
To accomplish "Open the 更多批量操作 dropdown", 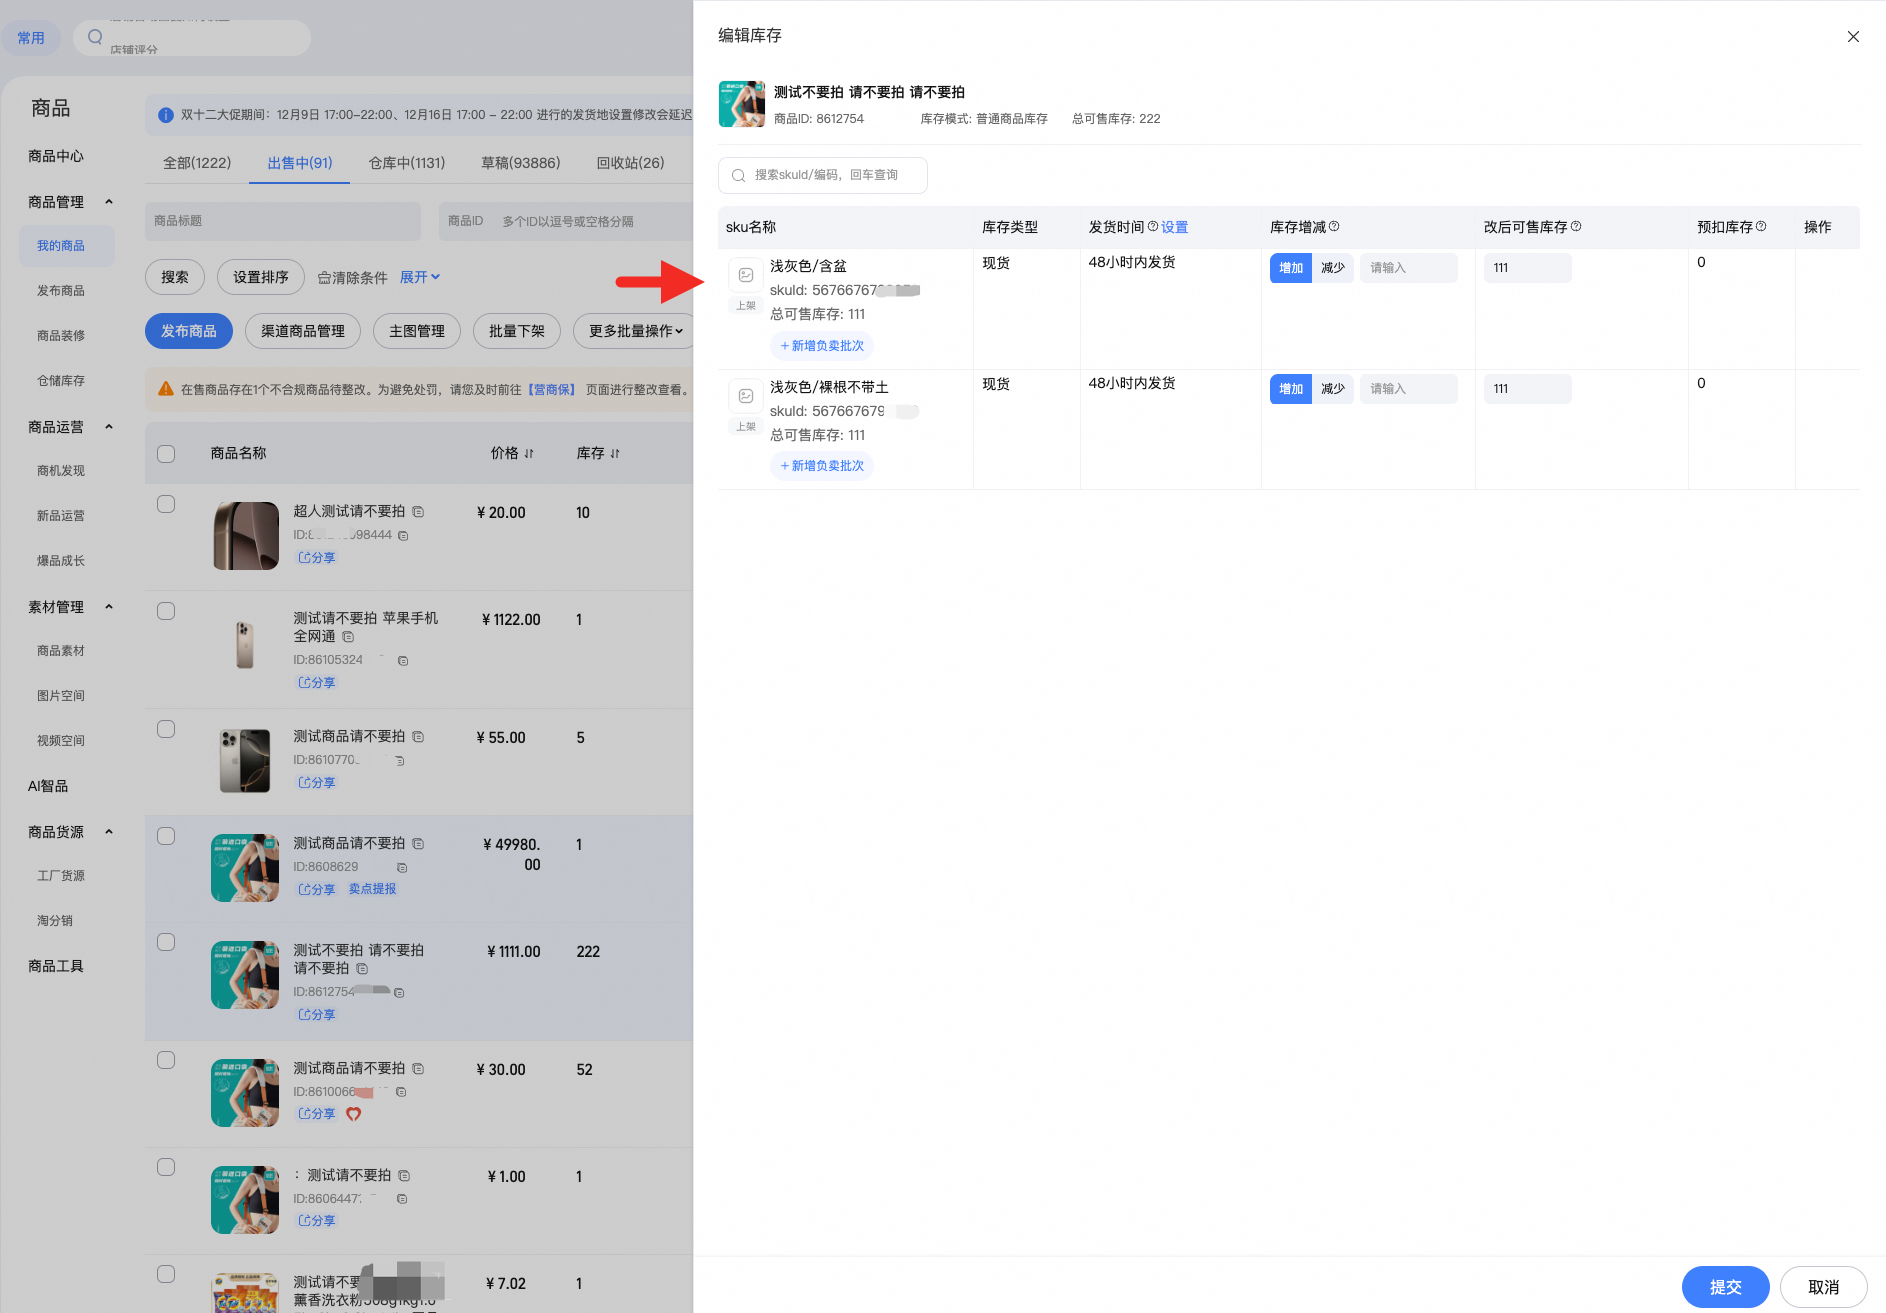I will 635,331.
